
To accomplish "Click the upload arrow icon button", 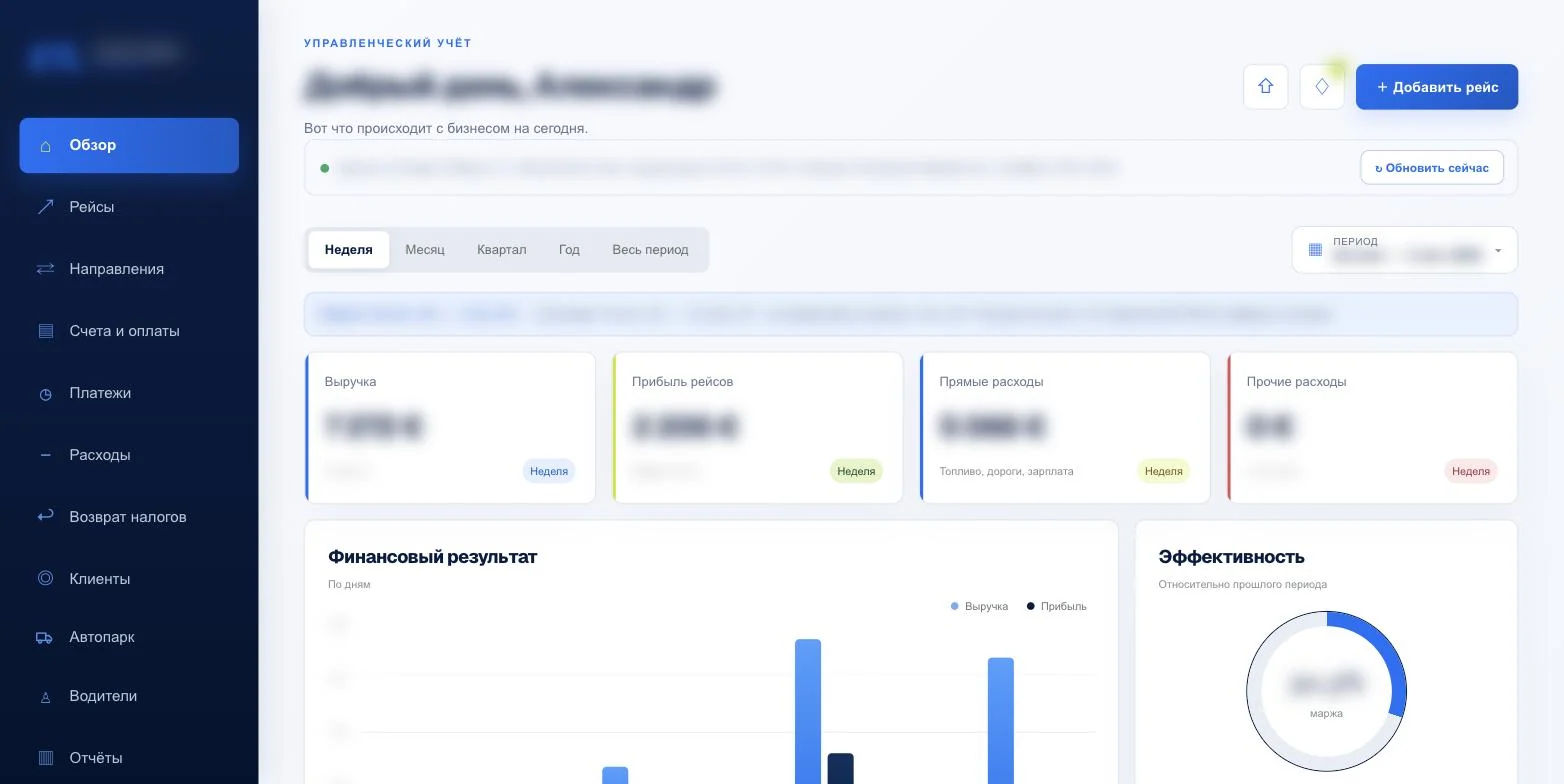I will coord(1266,87).
